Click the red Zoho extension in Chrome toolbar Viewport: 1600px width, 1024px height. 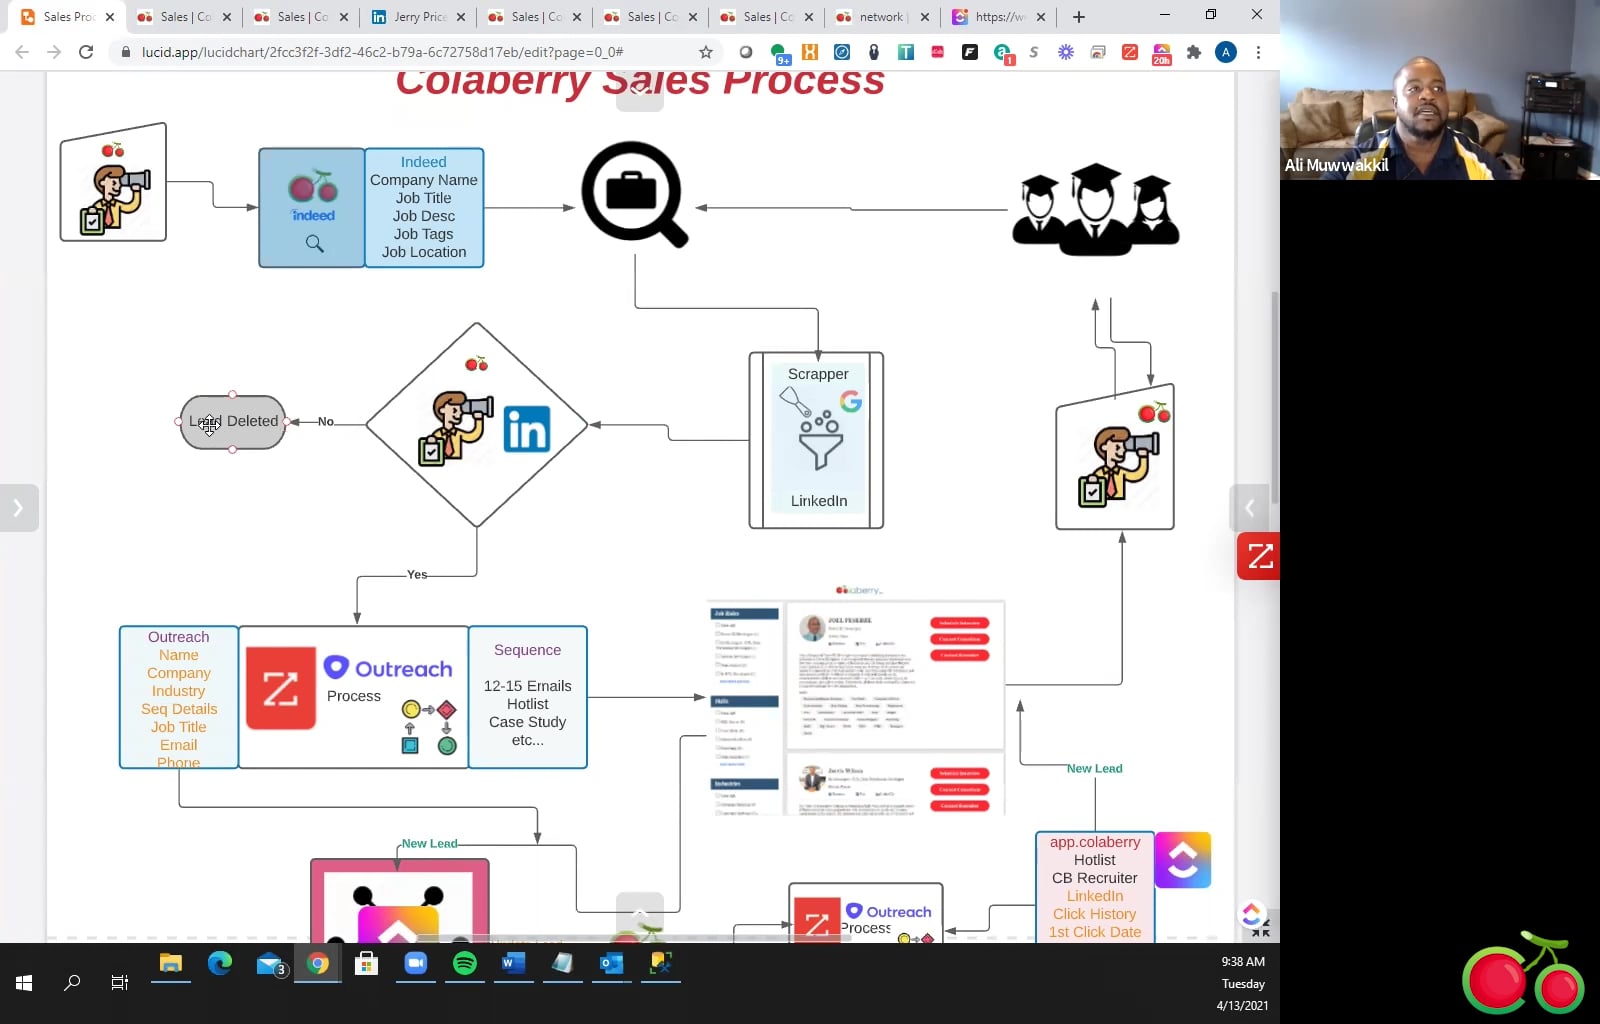tap(1130, 52)
